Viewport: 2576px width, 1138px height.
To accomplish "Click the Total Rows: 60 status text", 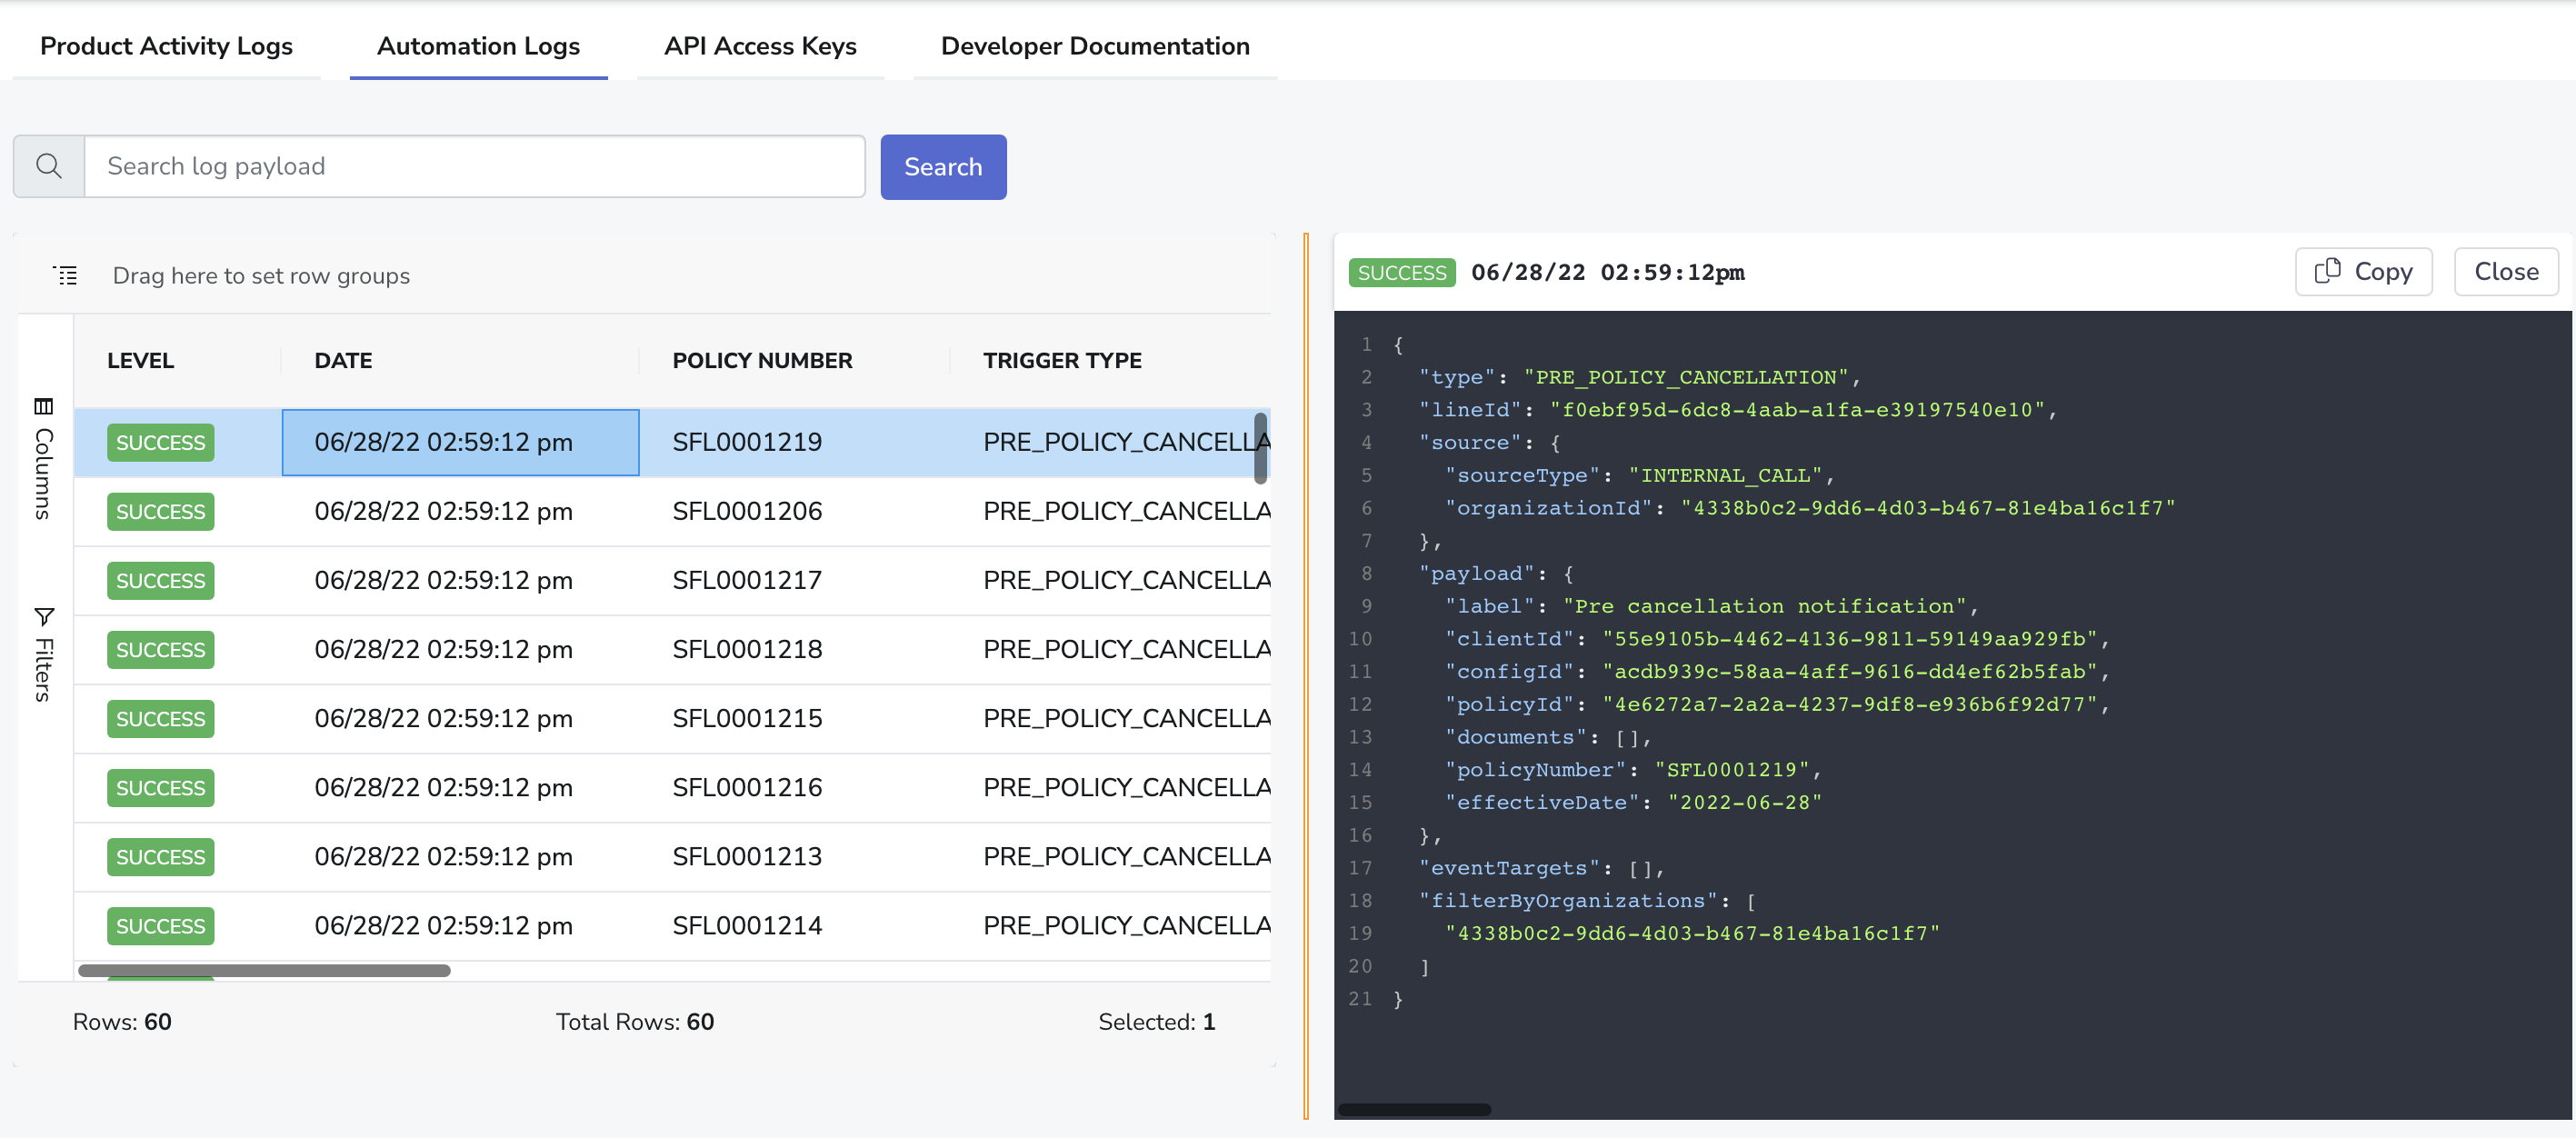I will pos(635,1021).
